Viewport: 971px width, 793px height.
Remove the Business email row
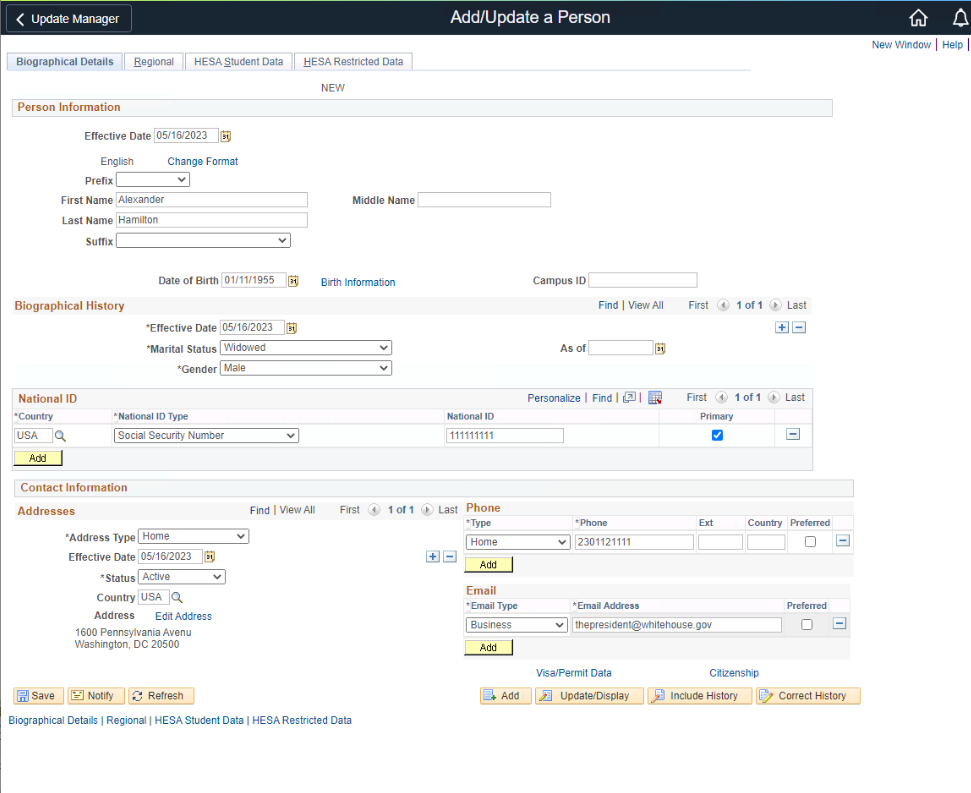click(x=839, y=623)
